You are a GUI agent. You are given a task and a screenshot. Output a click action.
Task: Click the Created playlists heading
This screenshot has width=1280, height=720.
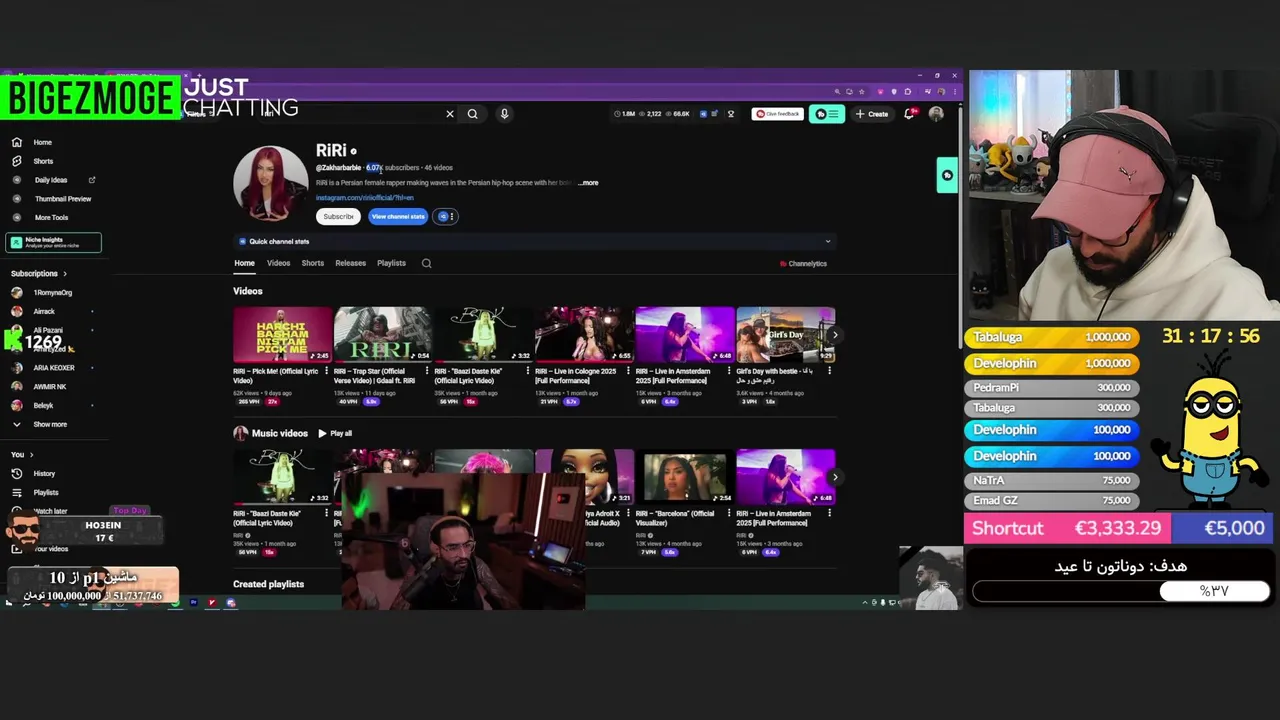268,584
